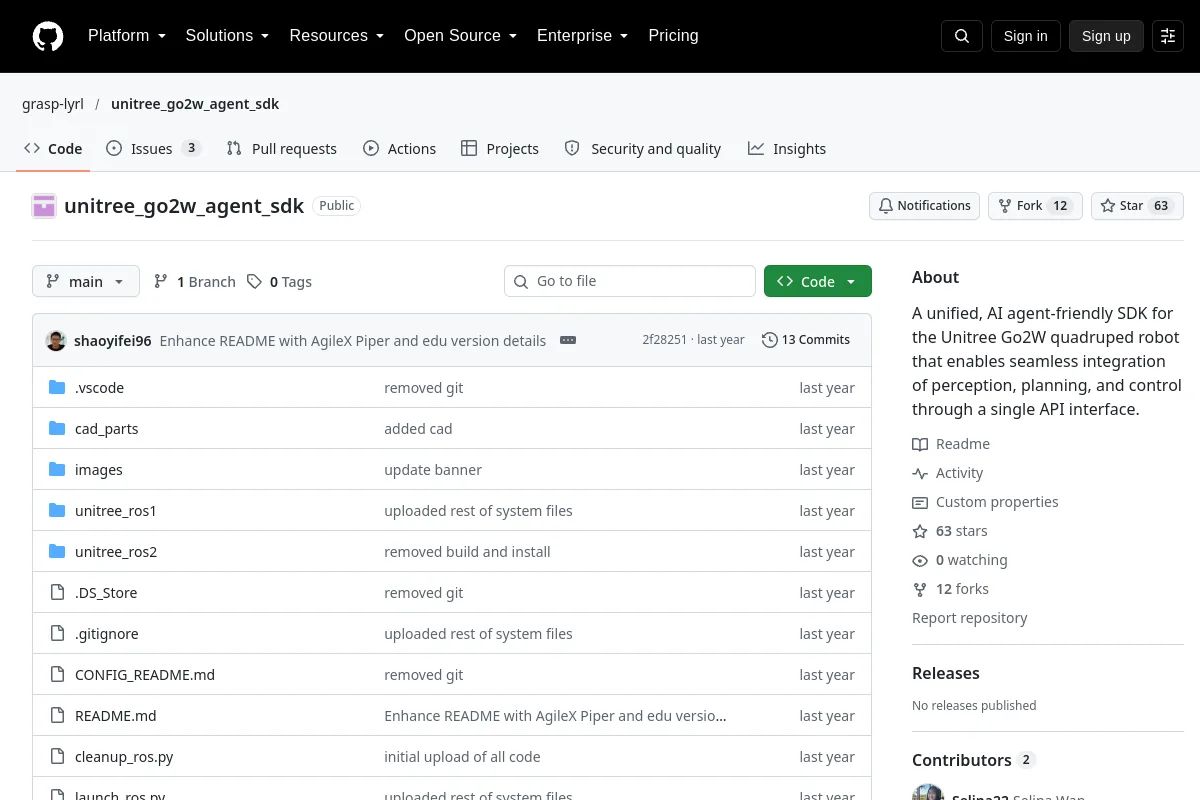
Task: Click the unitree_ros2 folder icon
Action: pyautogui.click(x=57, y=552)
